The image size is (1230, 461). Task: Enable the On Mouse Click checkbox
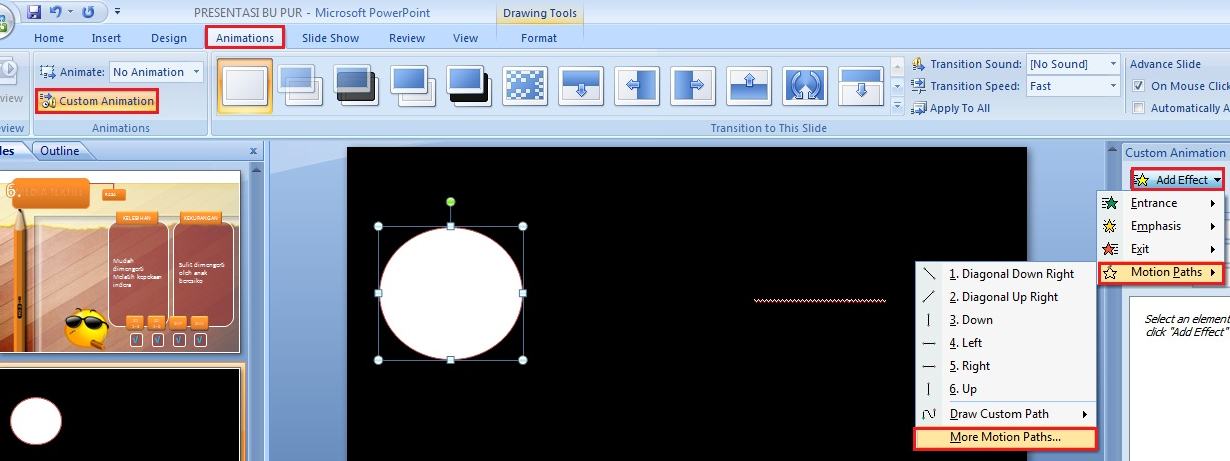pyautogui.click(x=1139, y=86)
